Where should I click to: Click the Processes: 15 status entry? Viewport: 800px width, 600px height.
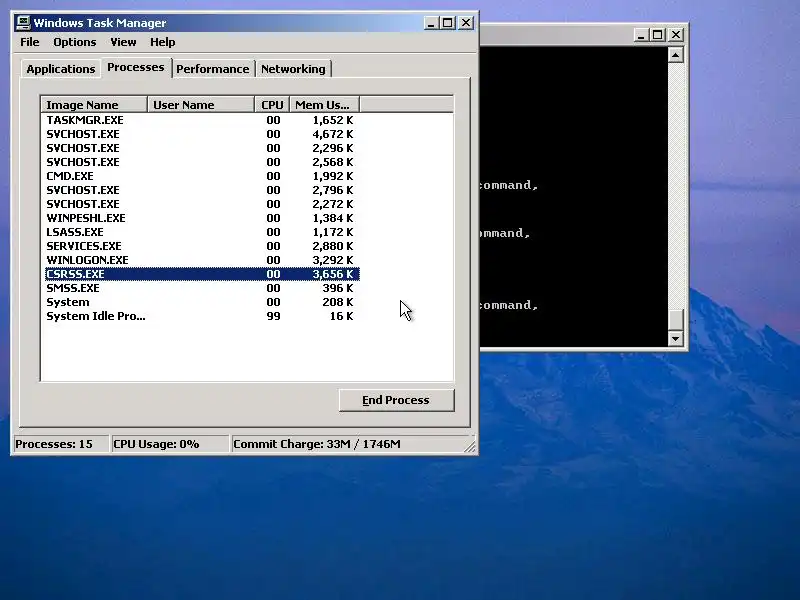coord(61,444)
